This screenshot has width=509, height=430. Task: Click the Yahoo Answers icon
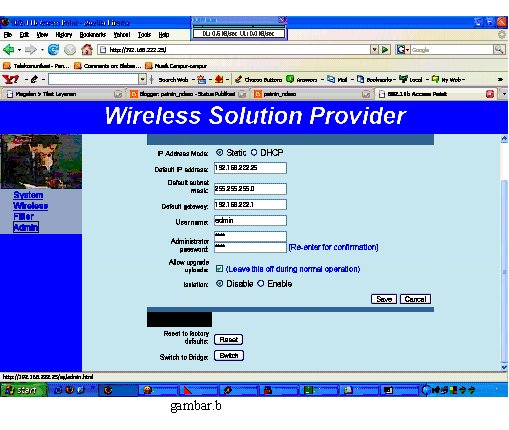[x=290, y=79]
